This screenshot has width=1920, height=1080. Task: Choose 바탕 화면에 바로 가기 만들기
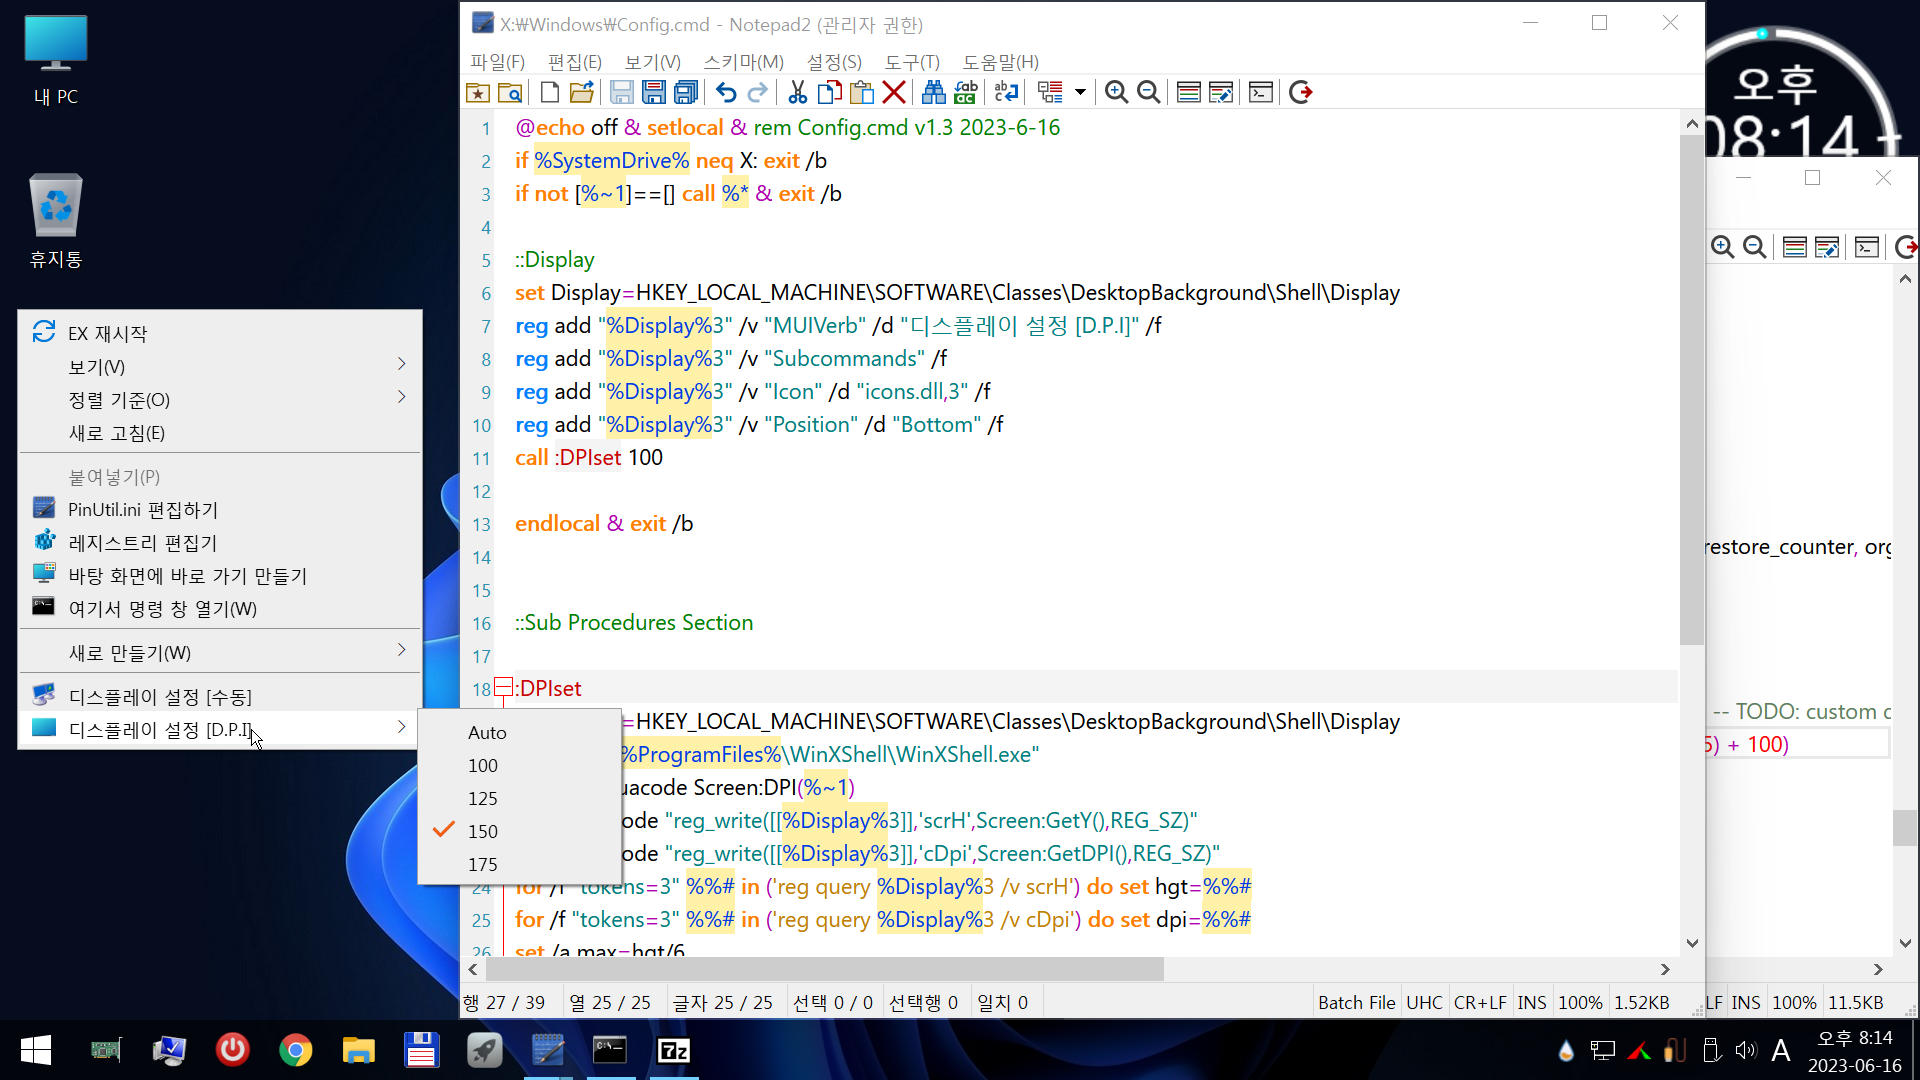click(x=220, y=575)
